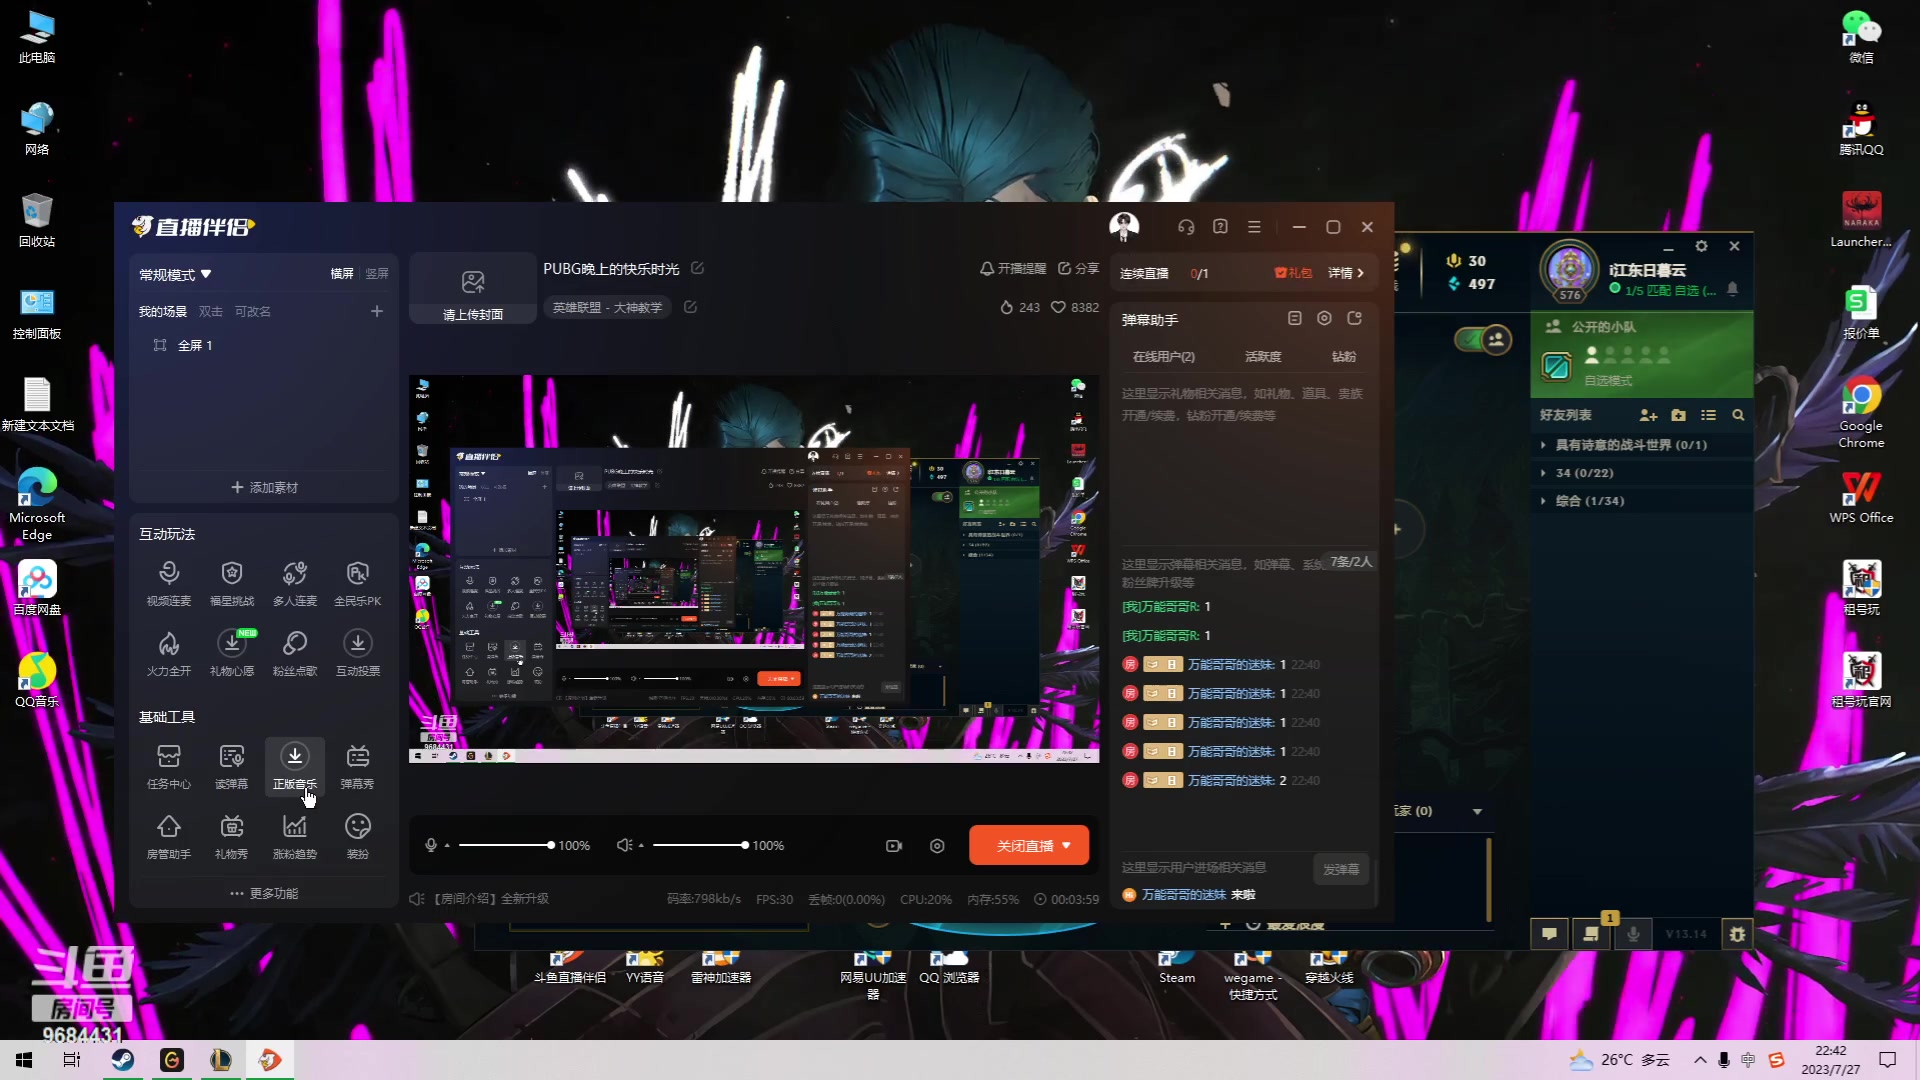
Task: Add new scene with plus icon
Action: 377,311
